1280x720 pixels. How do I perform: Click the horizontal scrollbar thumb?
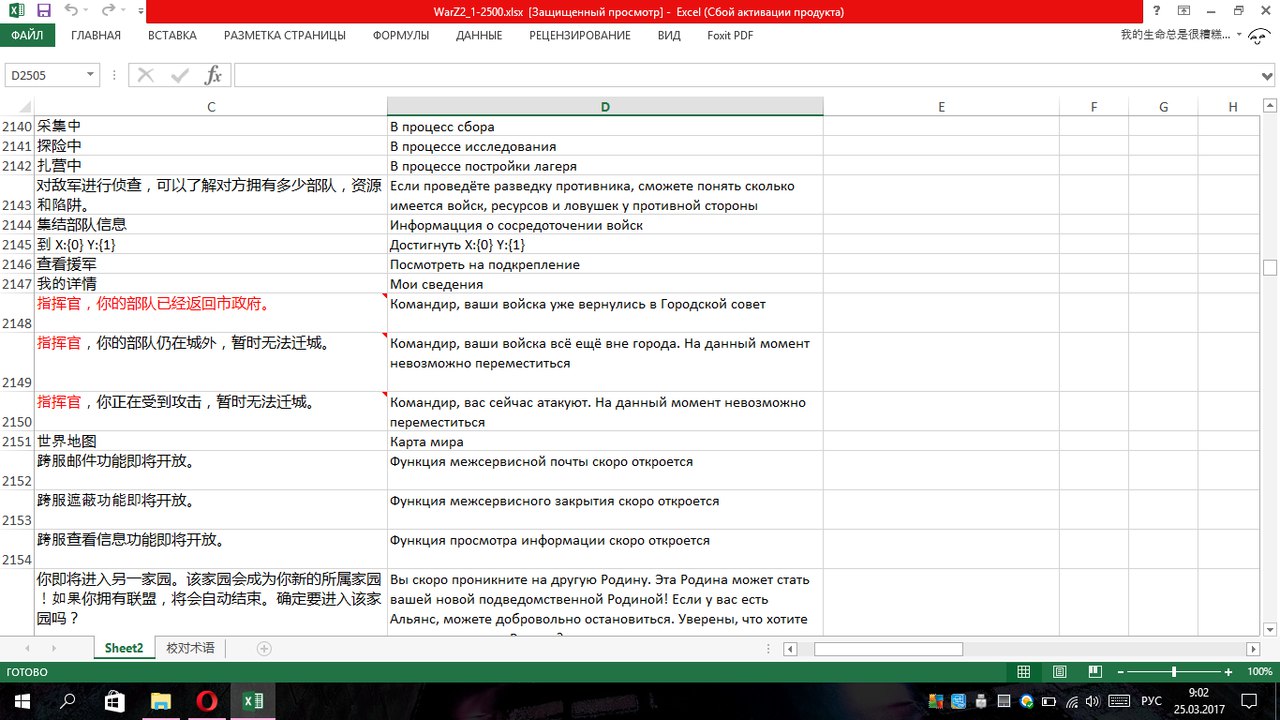(888, 648)
